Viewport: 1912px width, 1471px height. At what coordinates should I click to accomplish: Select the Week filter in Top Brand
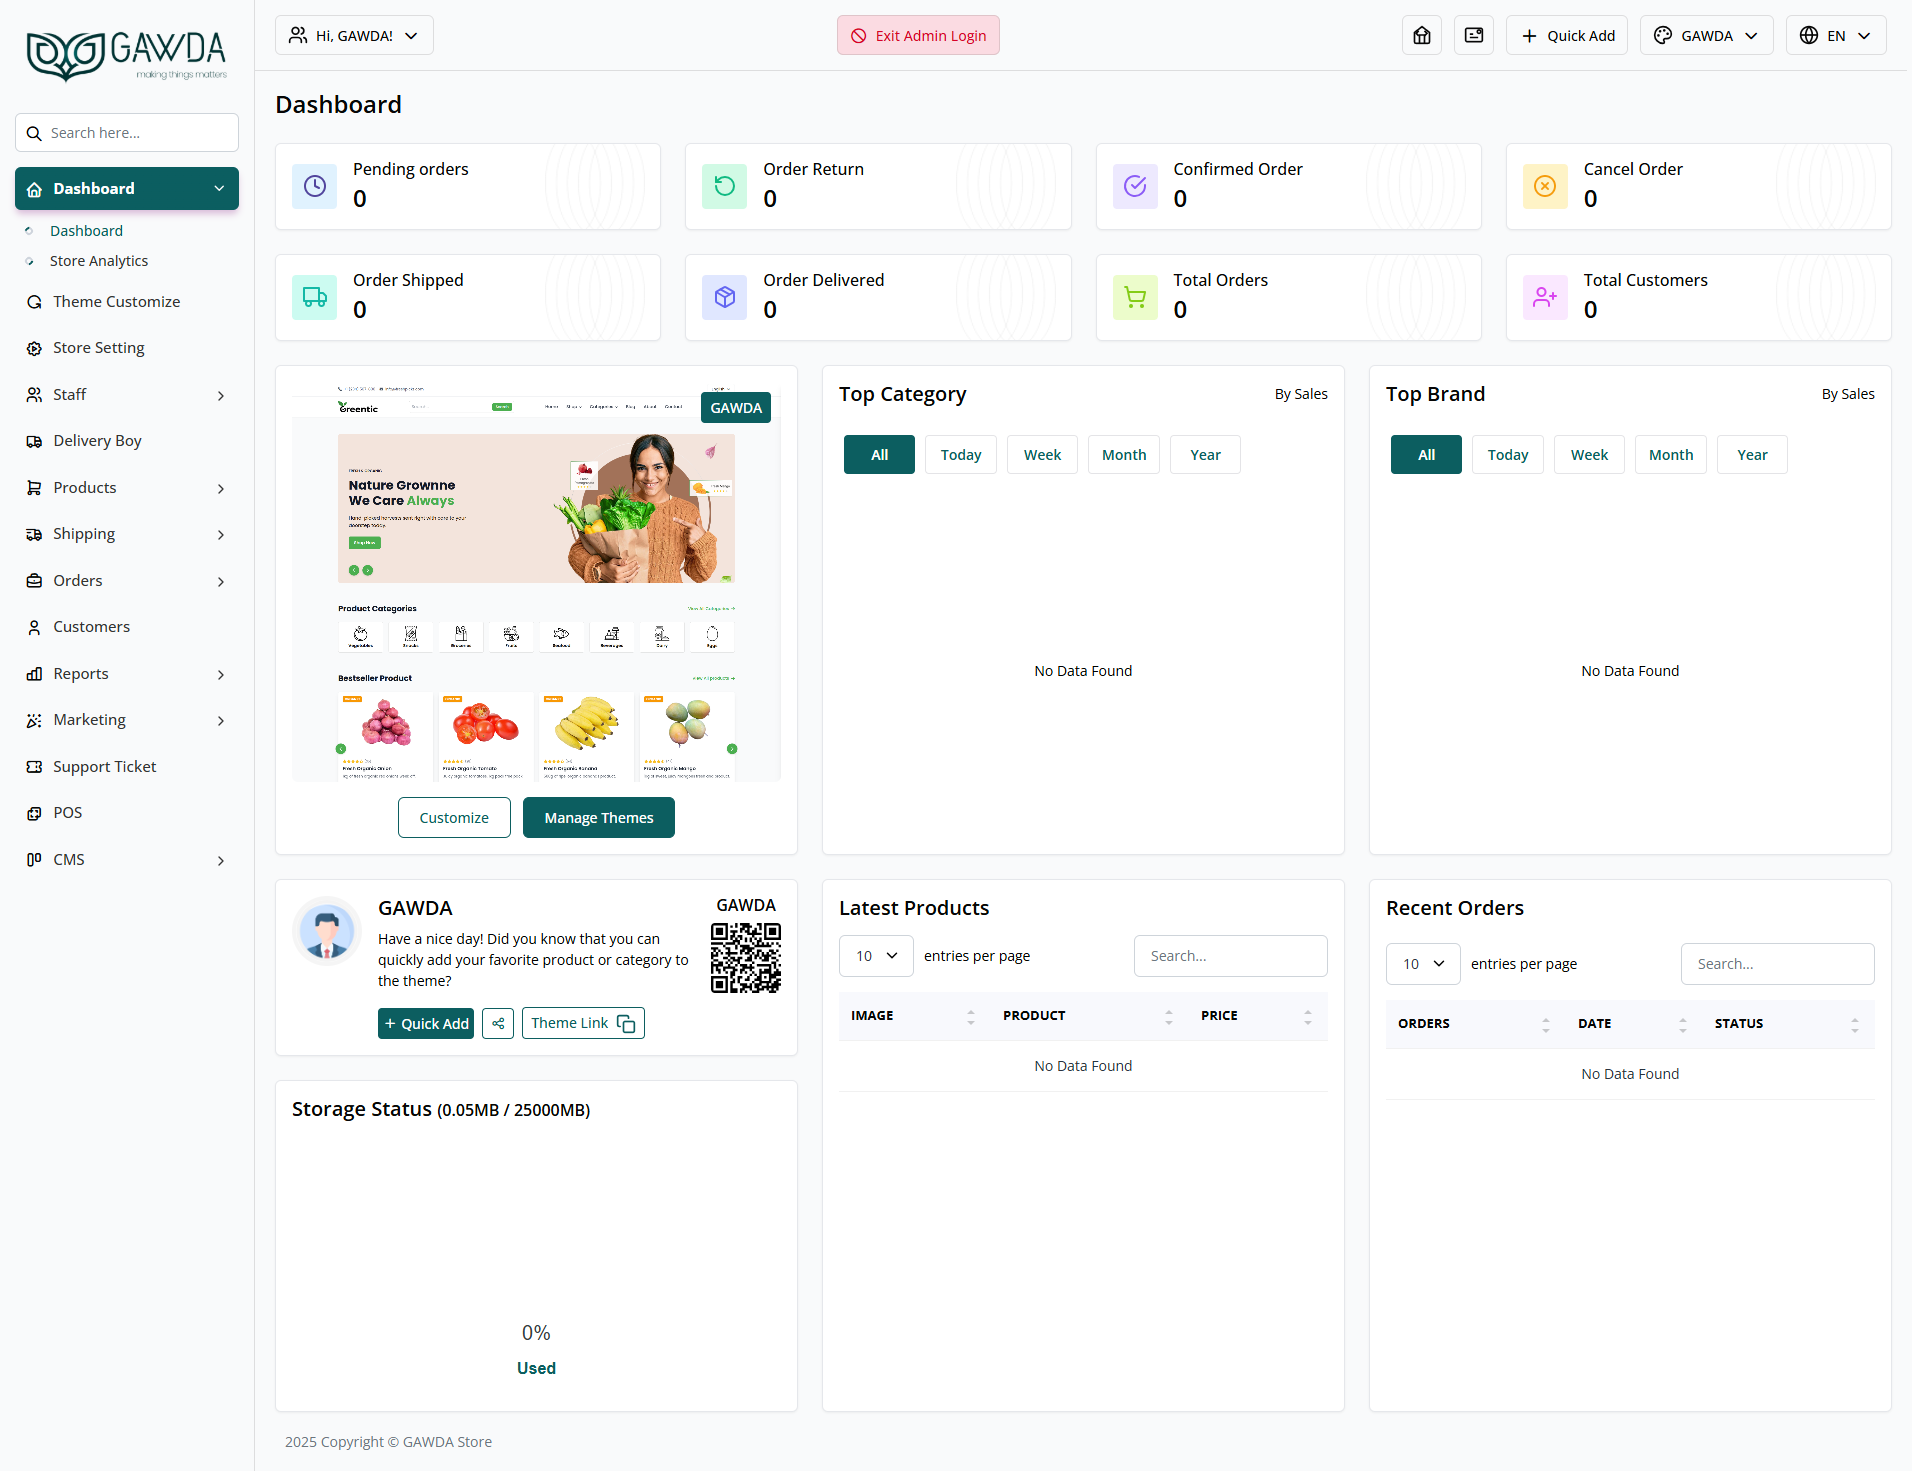point(1588,454)
